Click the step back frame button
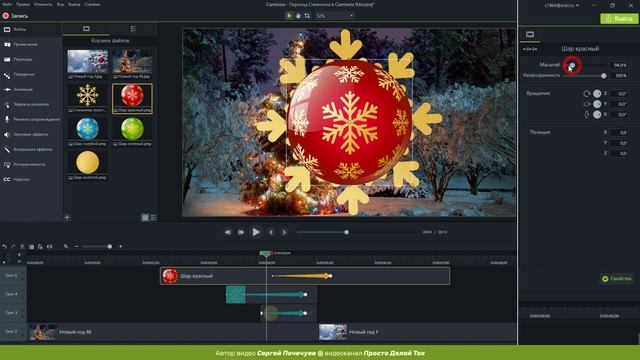This screenshot has height=360, width=640. pyautogui.click(x=228, y=232)
